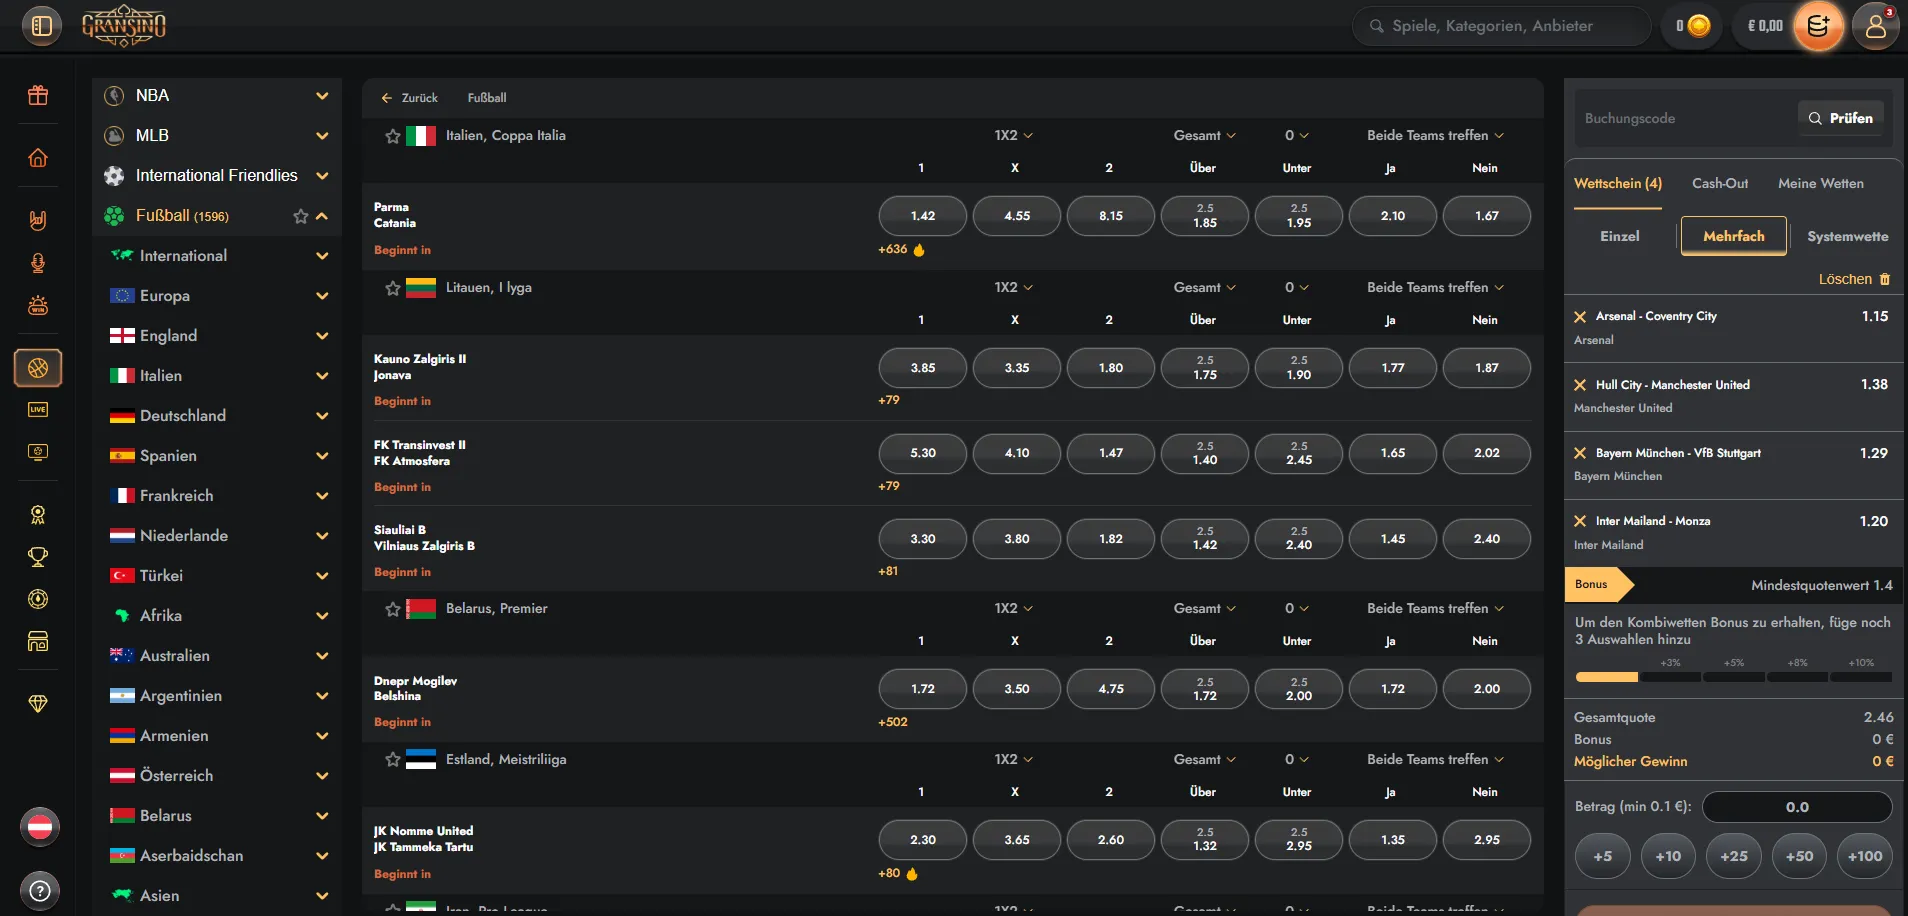Expand the MLB category
Image resolution: width=1908 pixels, height=916 pixels.
pos(322,136)
